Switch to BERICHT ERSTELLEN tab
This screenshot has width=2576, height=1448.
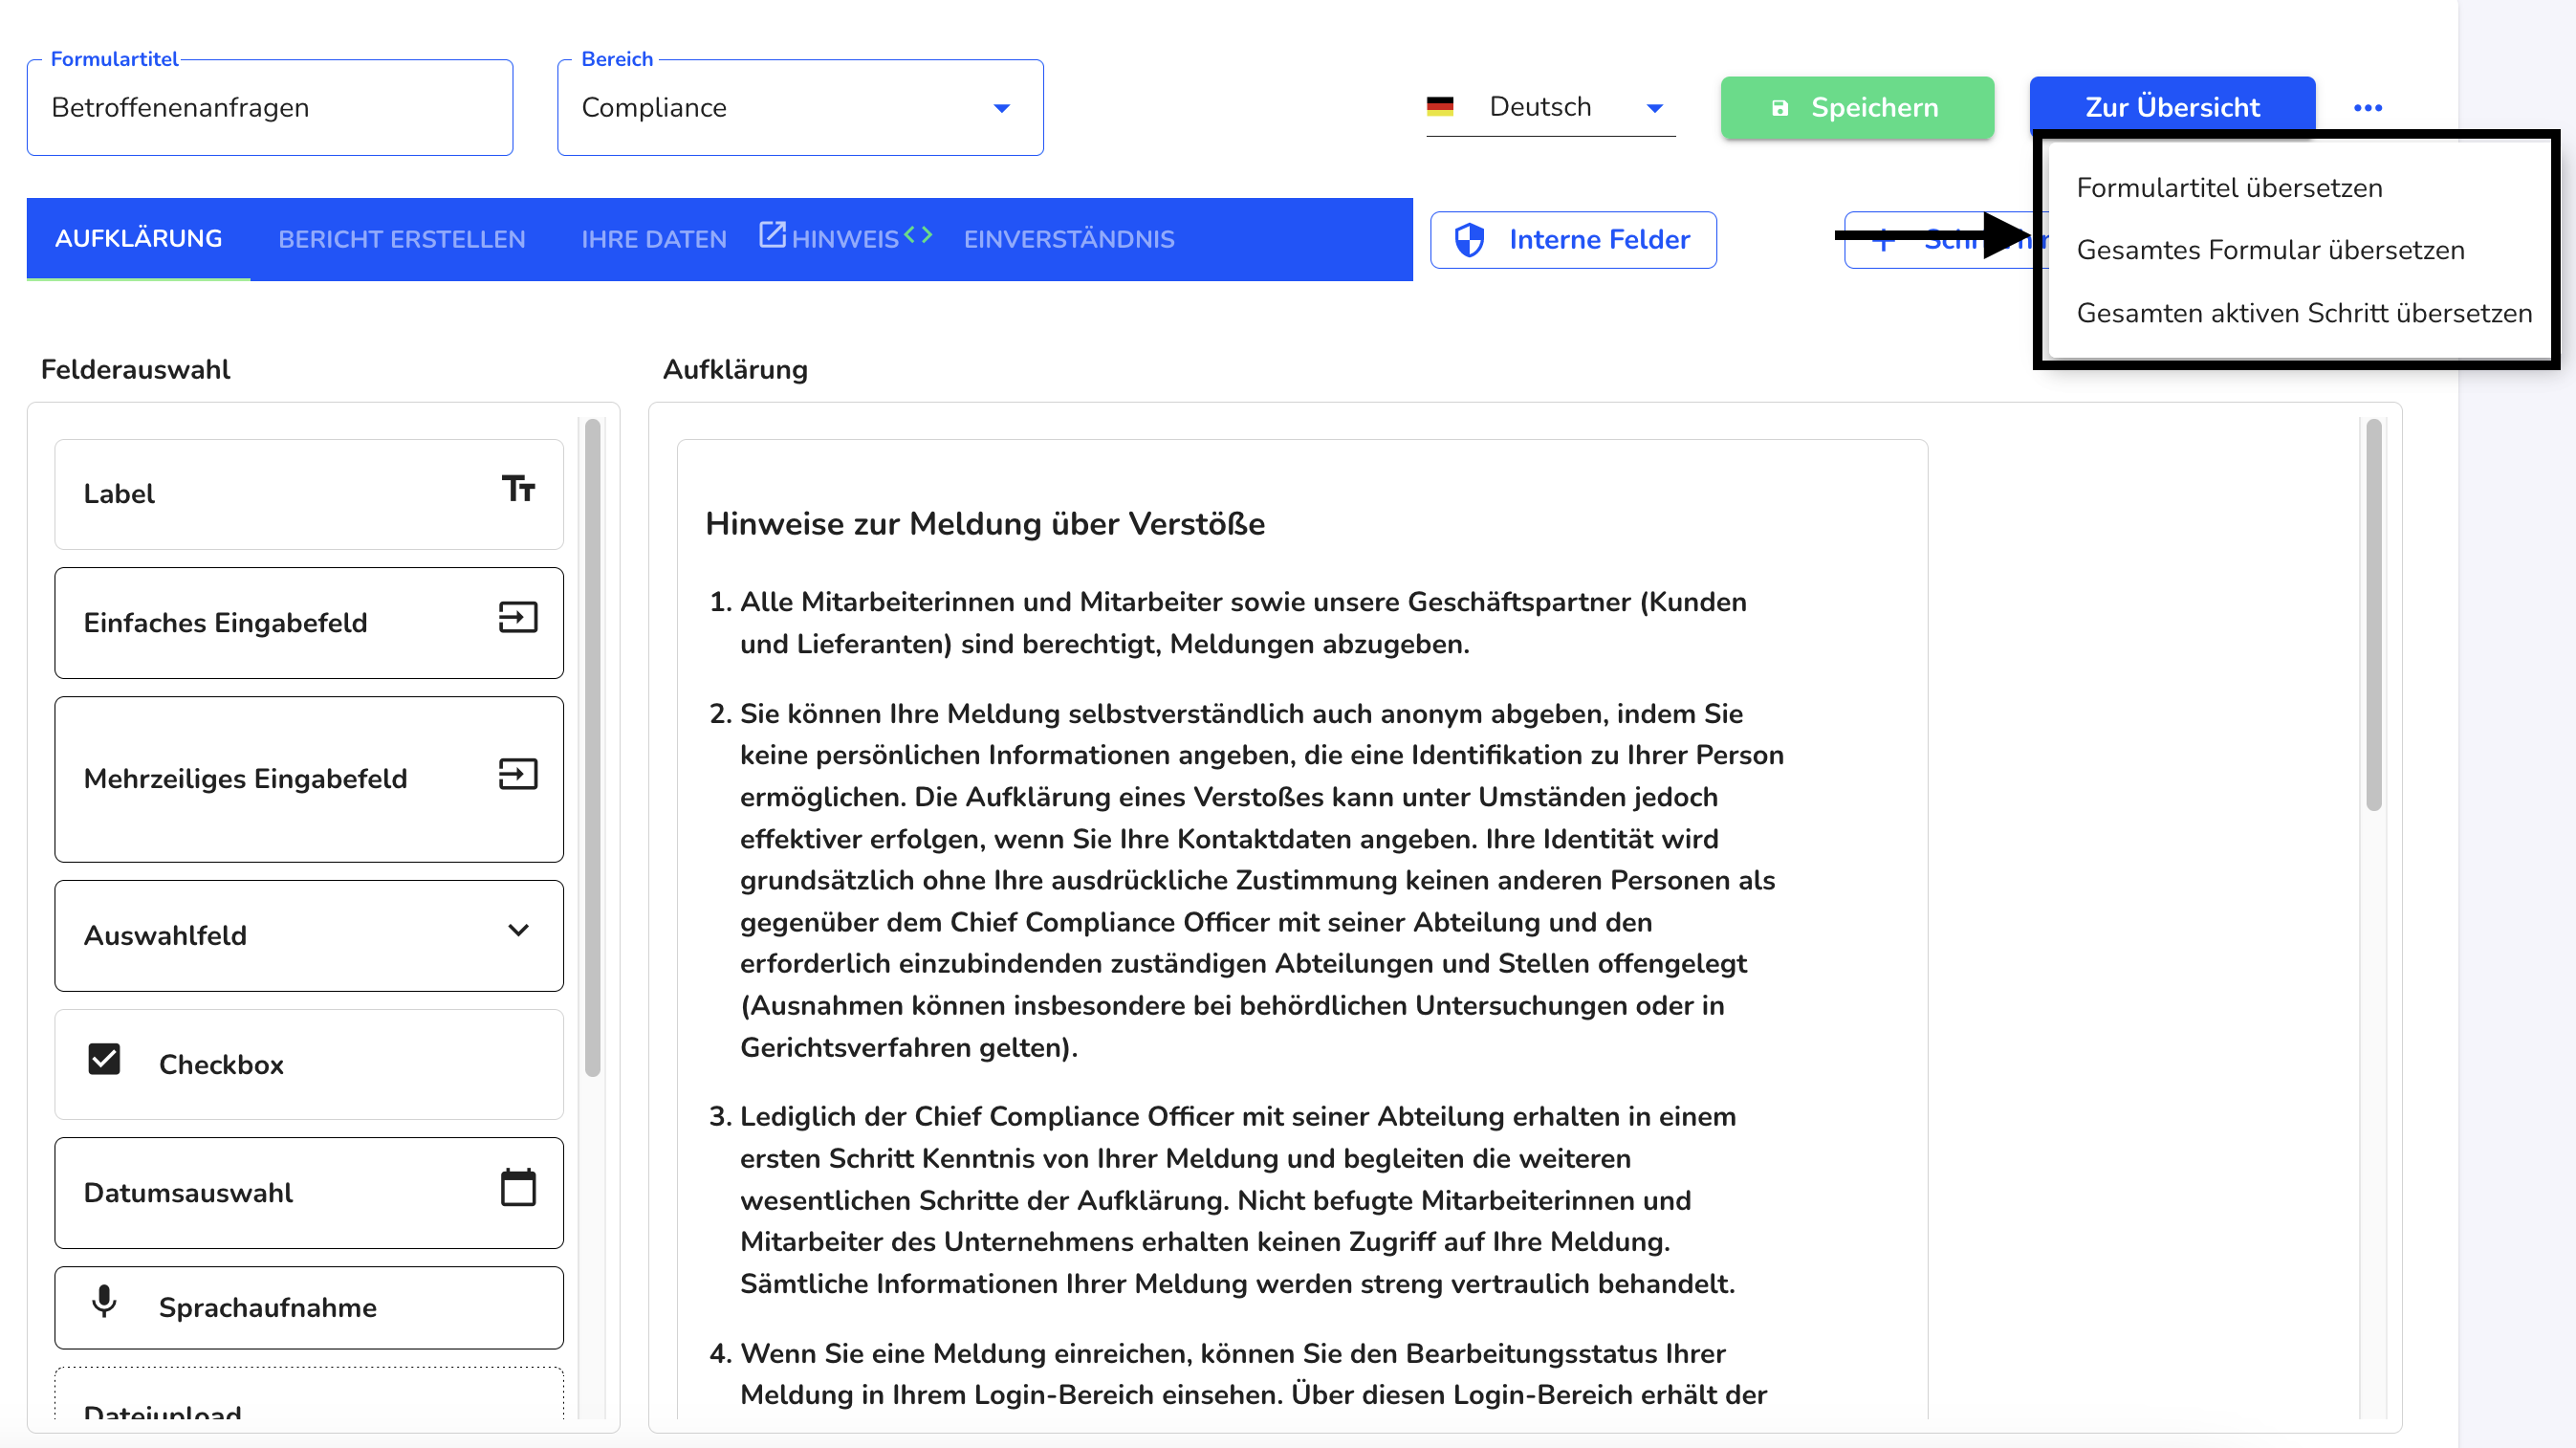pyautogui.click(x=401, y=239)
